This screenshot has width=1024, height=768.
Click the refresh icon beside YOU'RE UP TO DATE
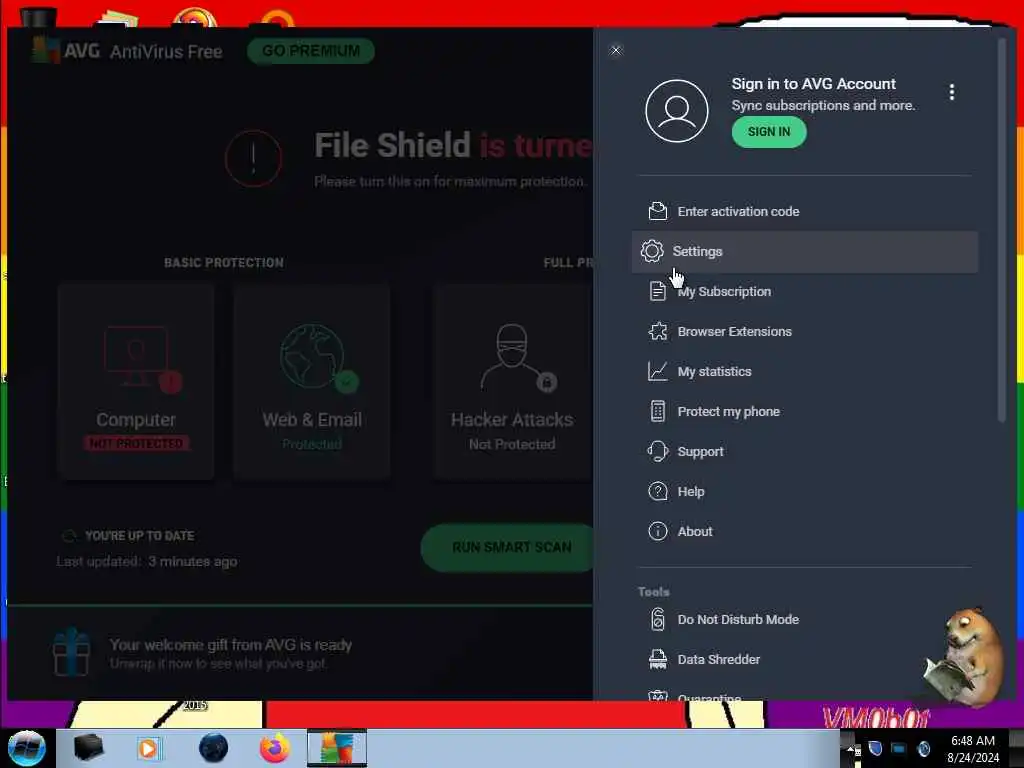tap(69, 536)
